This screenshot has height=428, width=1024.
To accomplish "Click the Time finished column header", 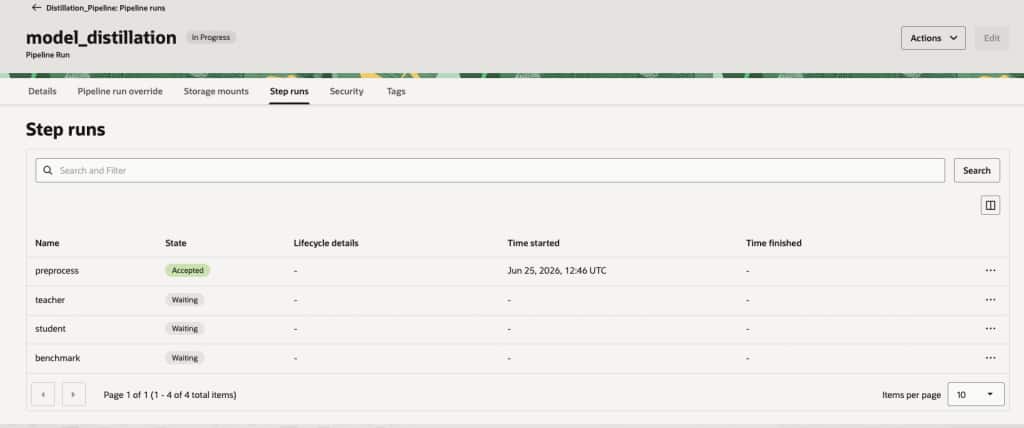I will click(774, 243).
